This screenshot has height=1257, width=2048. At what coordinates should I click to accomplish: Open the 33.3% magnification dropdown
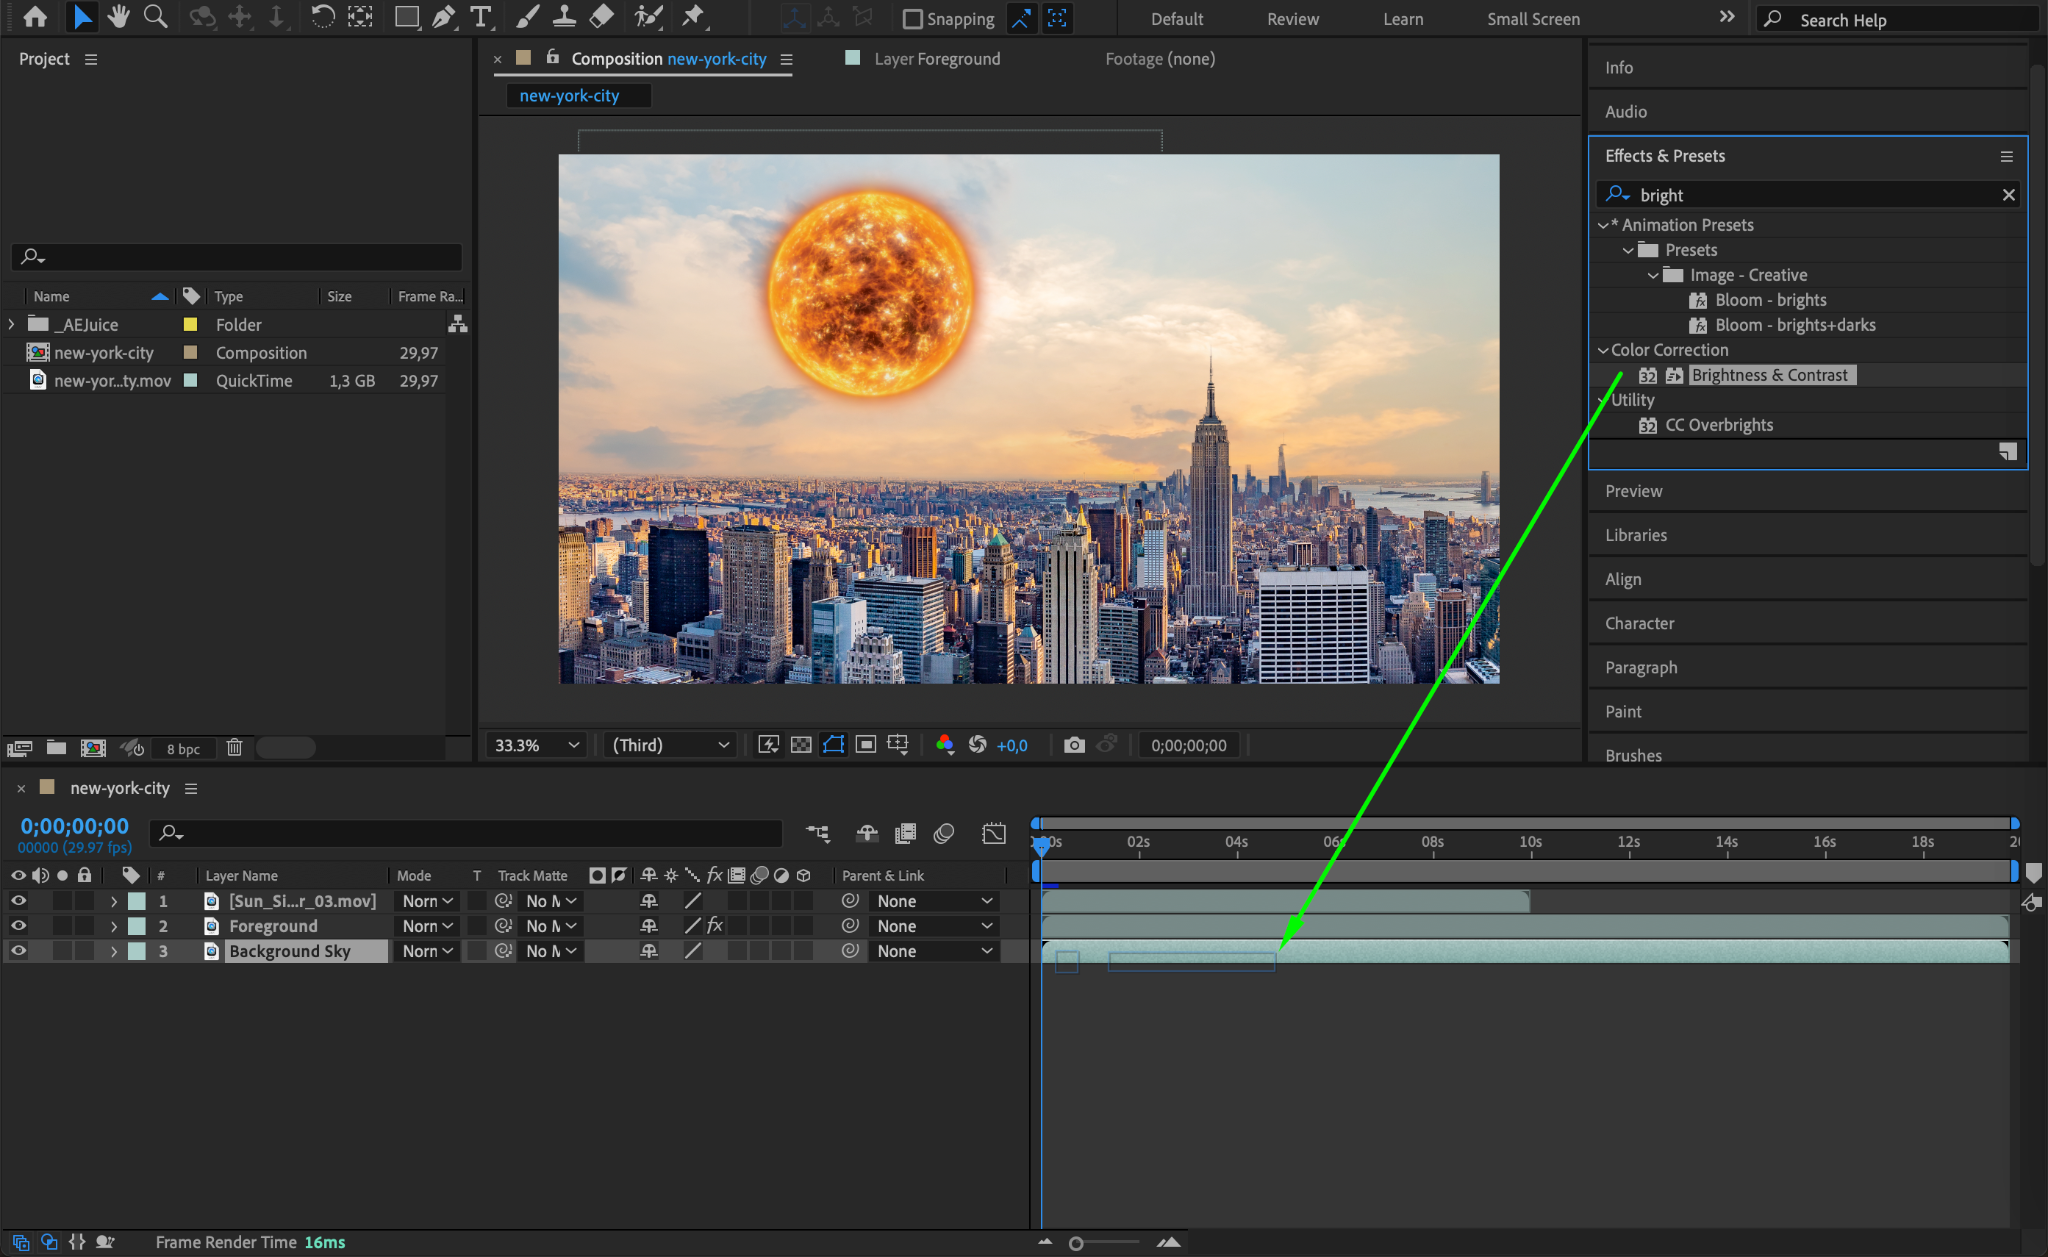pyautogui.click(x=536, y=745)
